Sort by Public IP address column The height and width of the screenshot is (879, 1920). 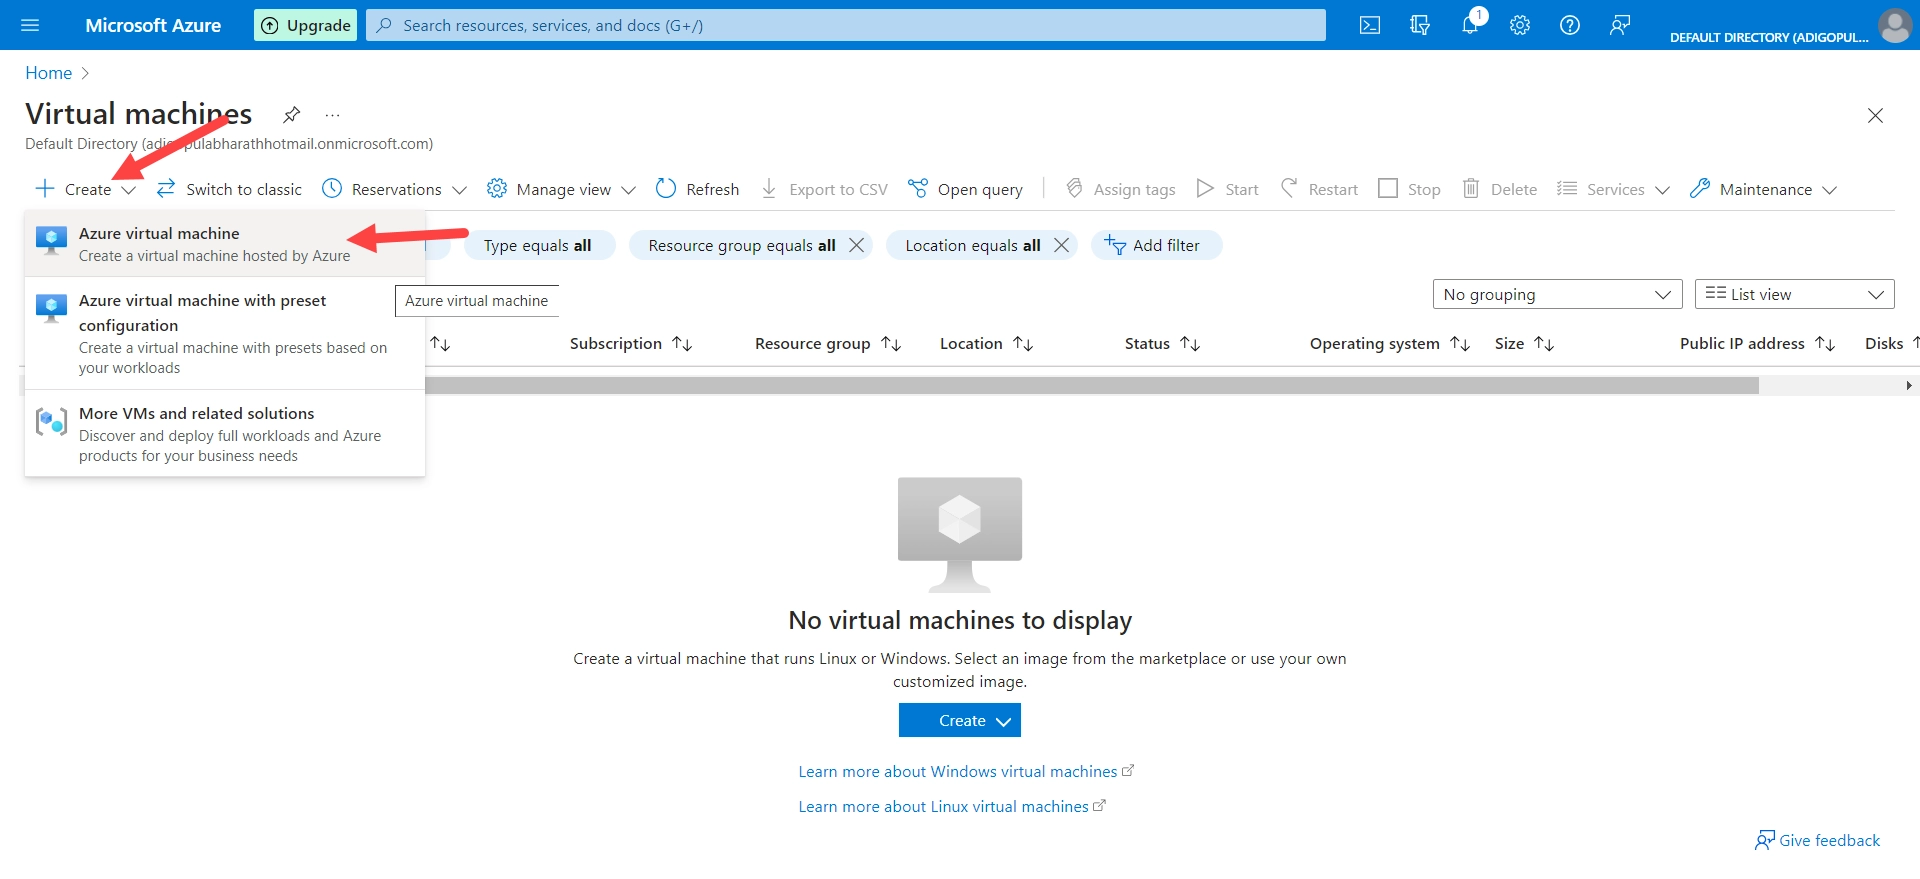point(1757,343)
